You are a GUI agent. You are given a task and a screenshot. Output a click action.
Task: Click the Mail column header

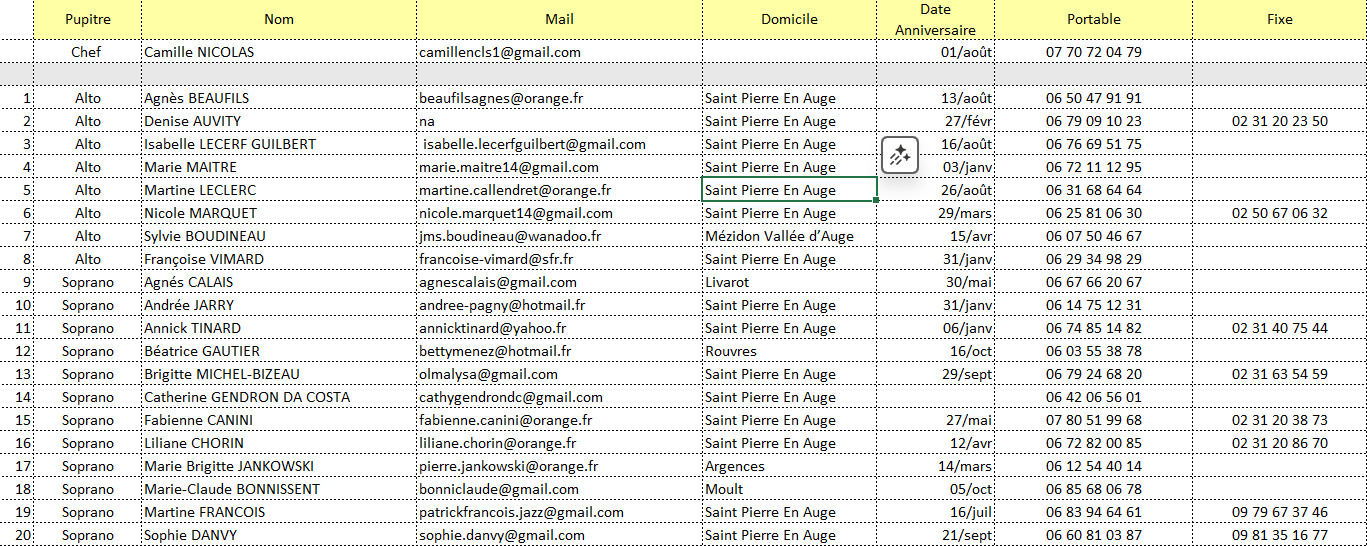click(559, 19)
